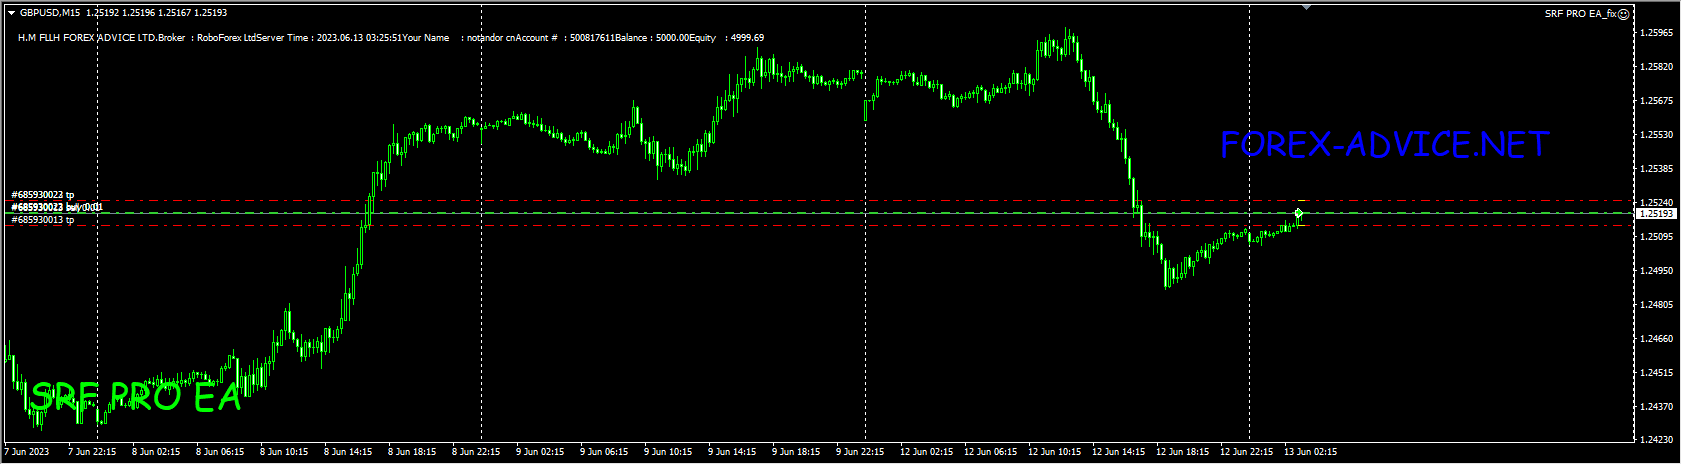This screenshot has width=1682, height=465.
Task: Click the H.M FLLH FOREX ADVICE LTD. text
Action: [x=88, y=38]
